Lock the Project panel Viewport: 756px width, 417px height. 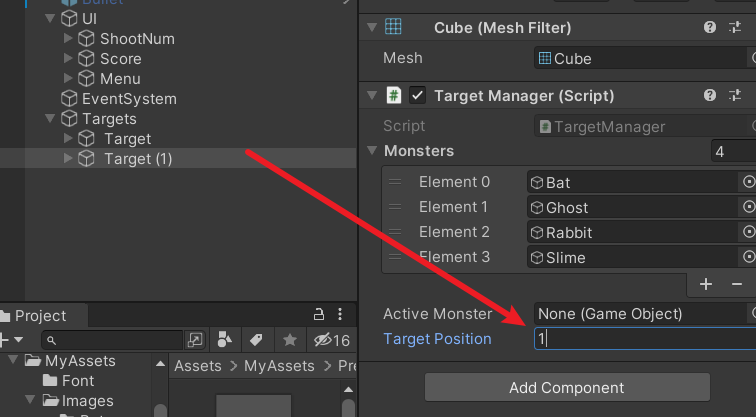tap(319, 314)
